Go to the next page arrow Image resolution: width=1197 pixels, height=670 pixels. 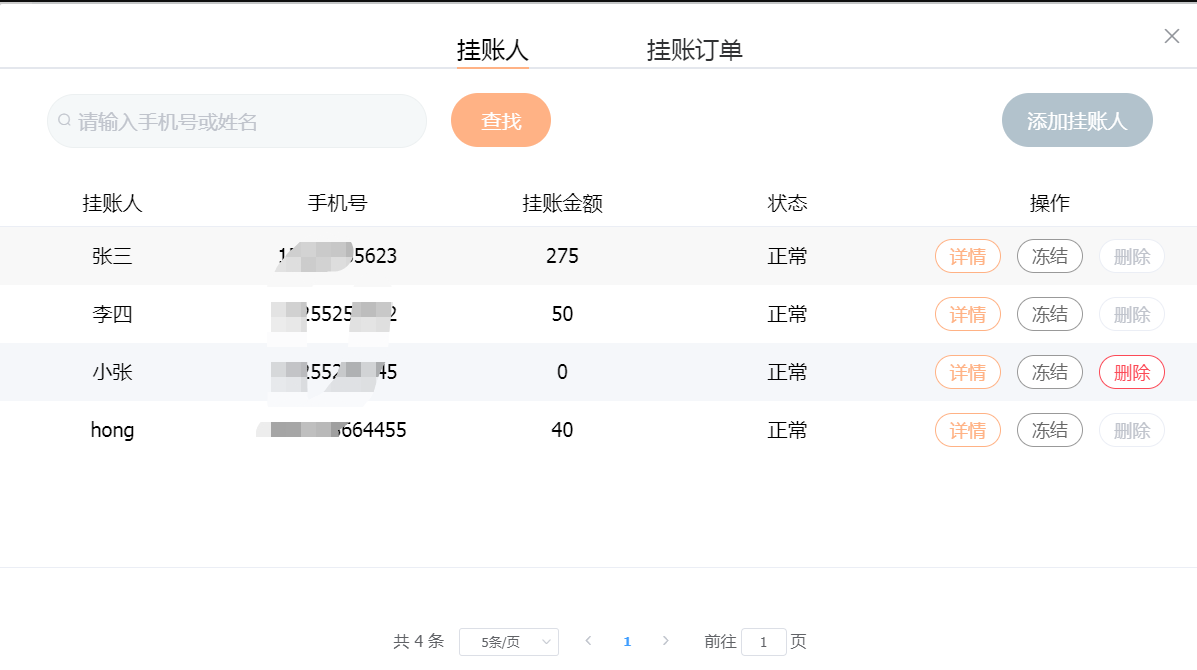(666, 641)
